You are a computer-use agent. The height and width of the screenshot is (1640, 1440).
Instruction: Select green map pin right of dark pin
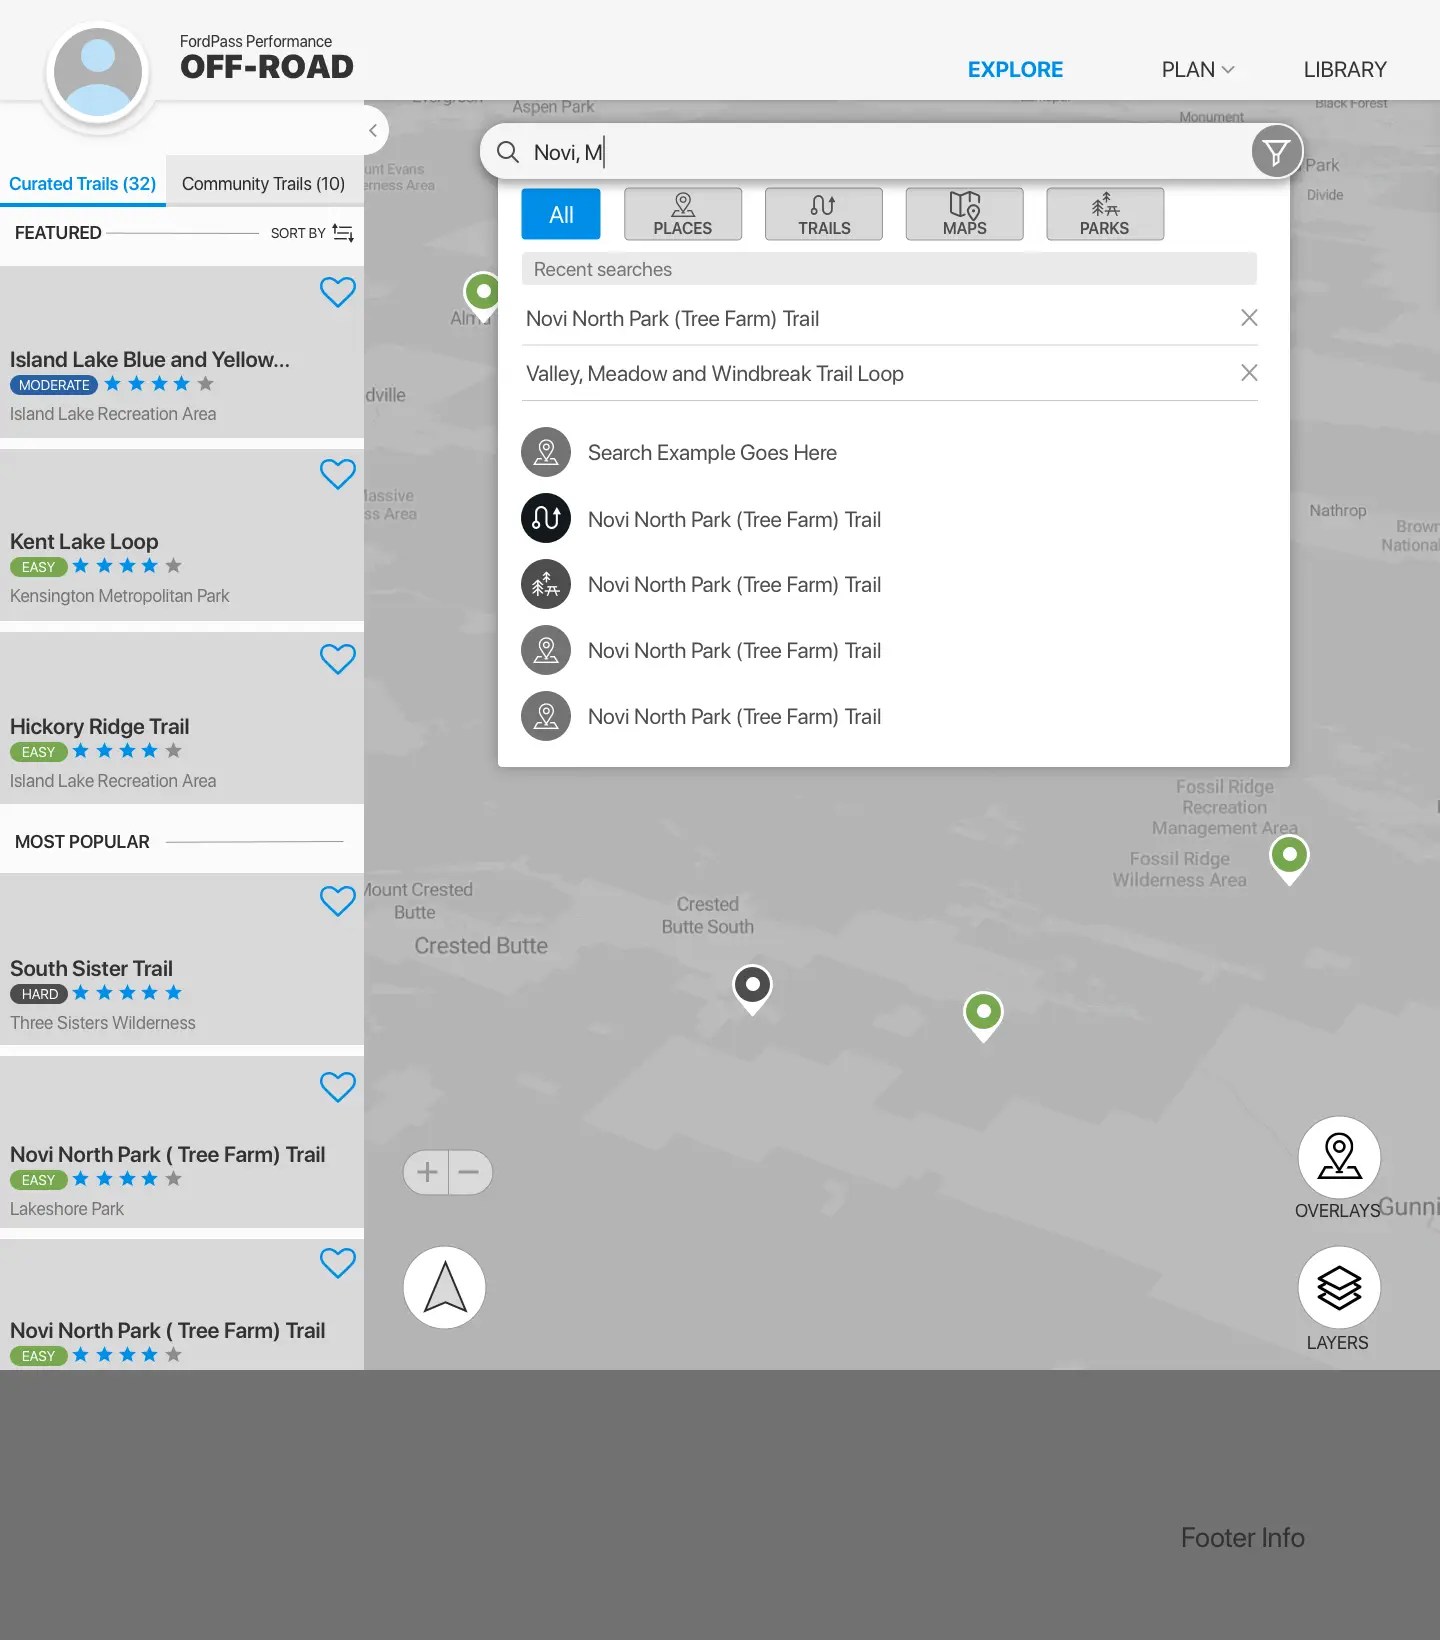(984, 1015)
